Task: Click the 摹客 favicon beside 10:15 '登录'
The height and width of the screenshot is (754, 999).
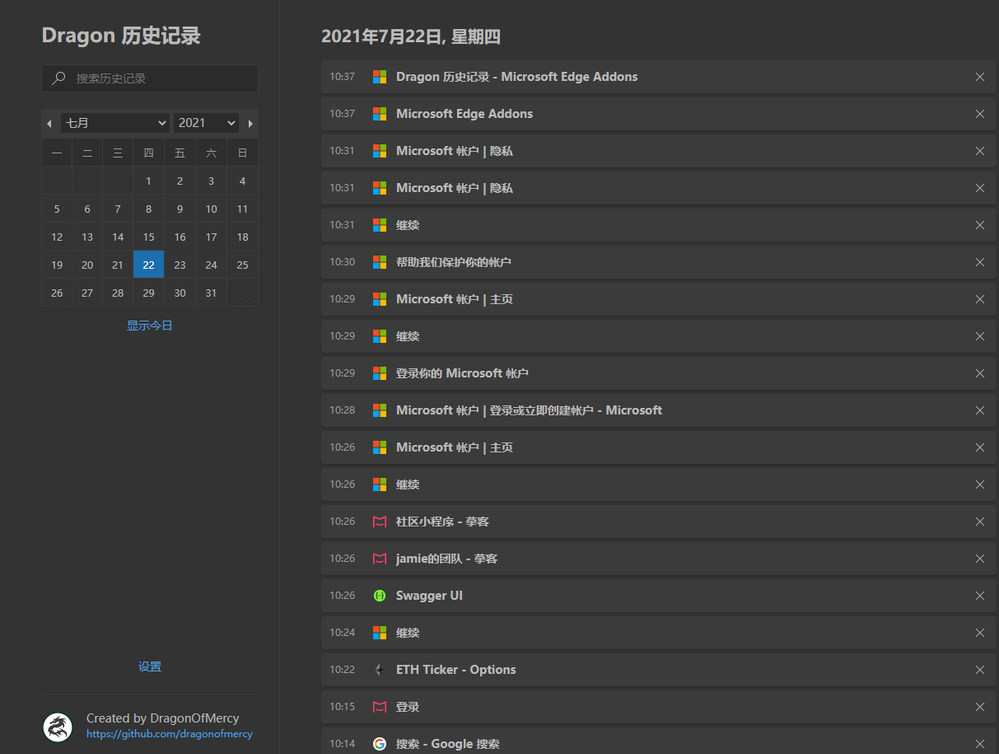Action: [x=379, y=707]
